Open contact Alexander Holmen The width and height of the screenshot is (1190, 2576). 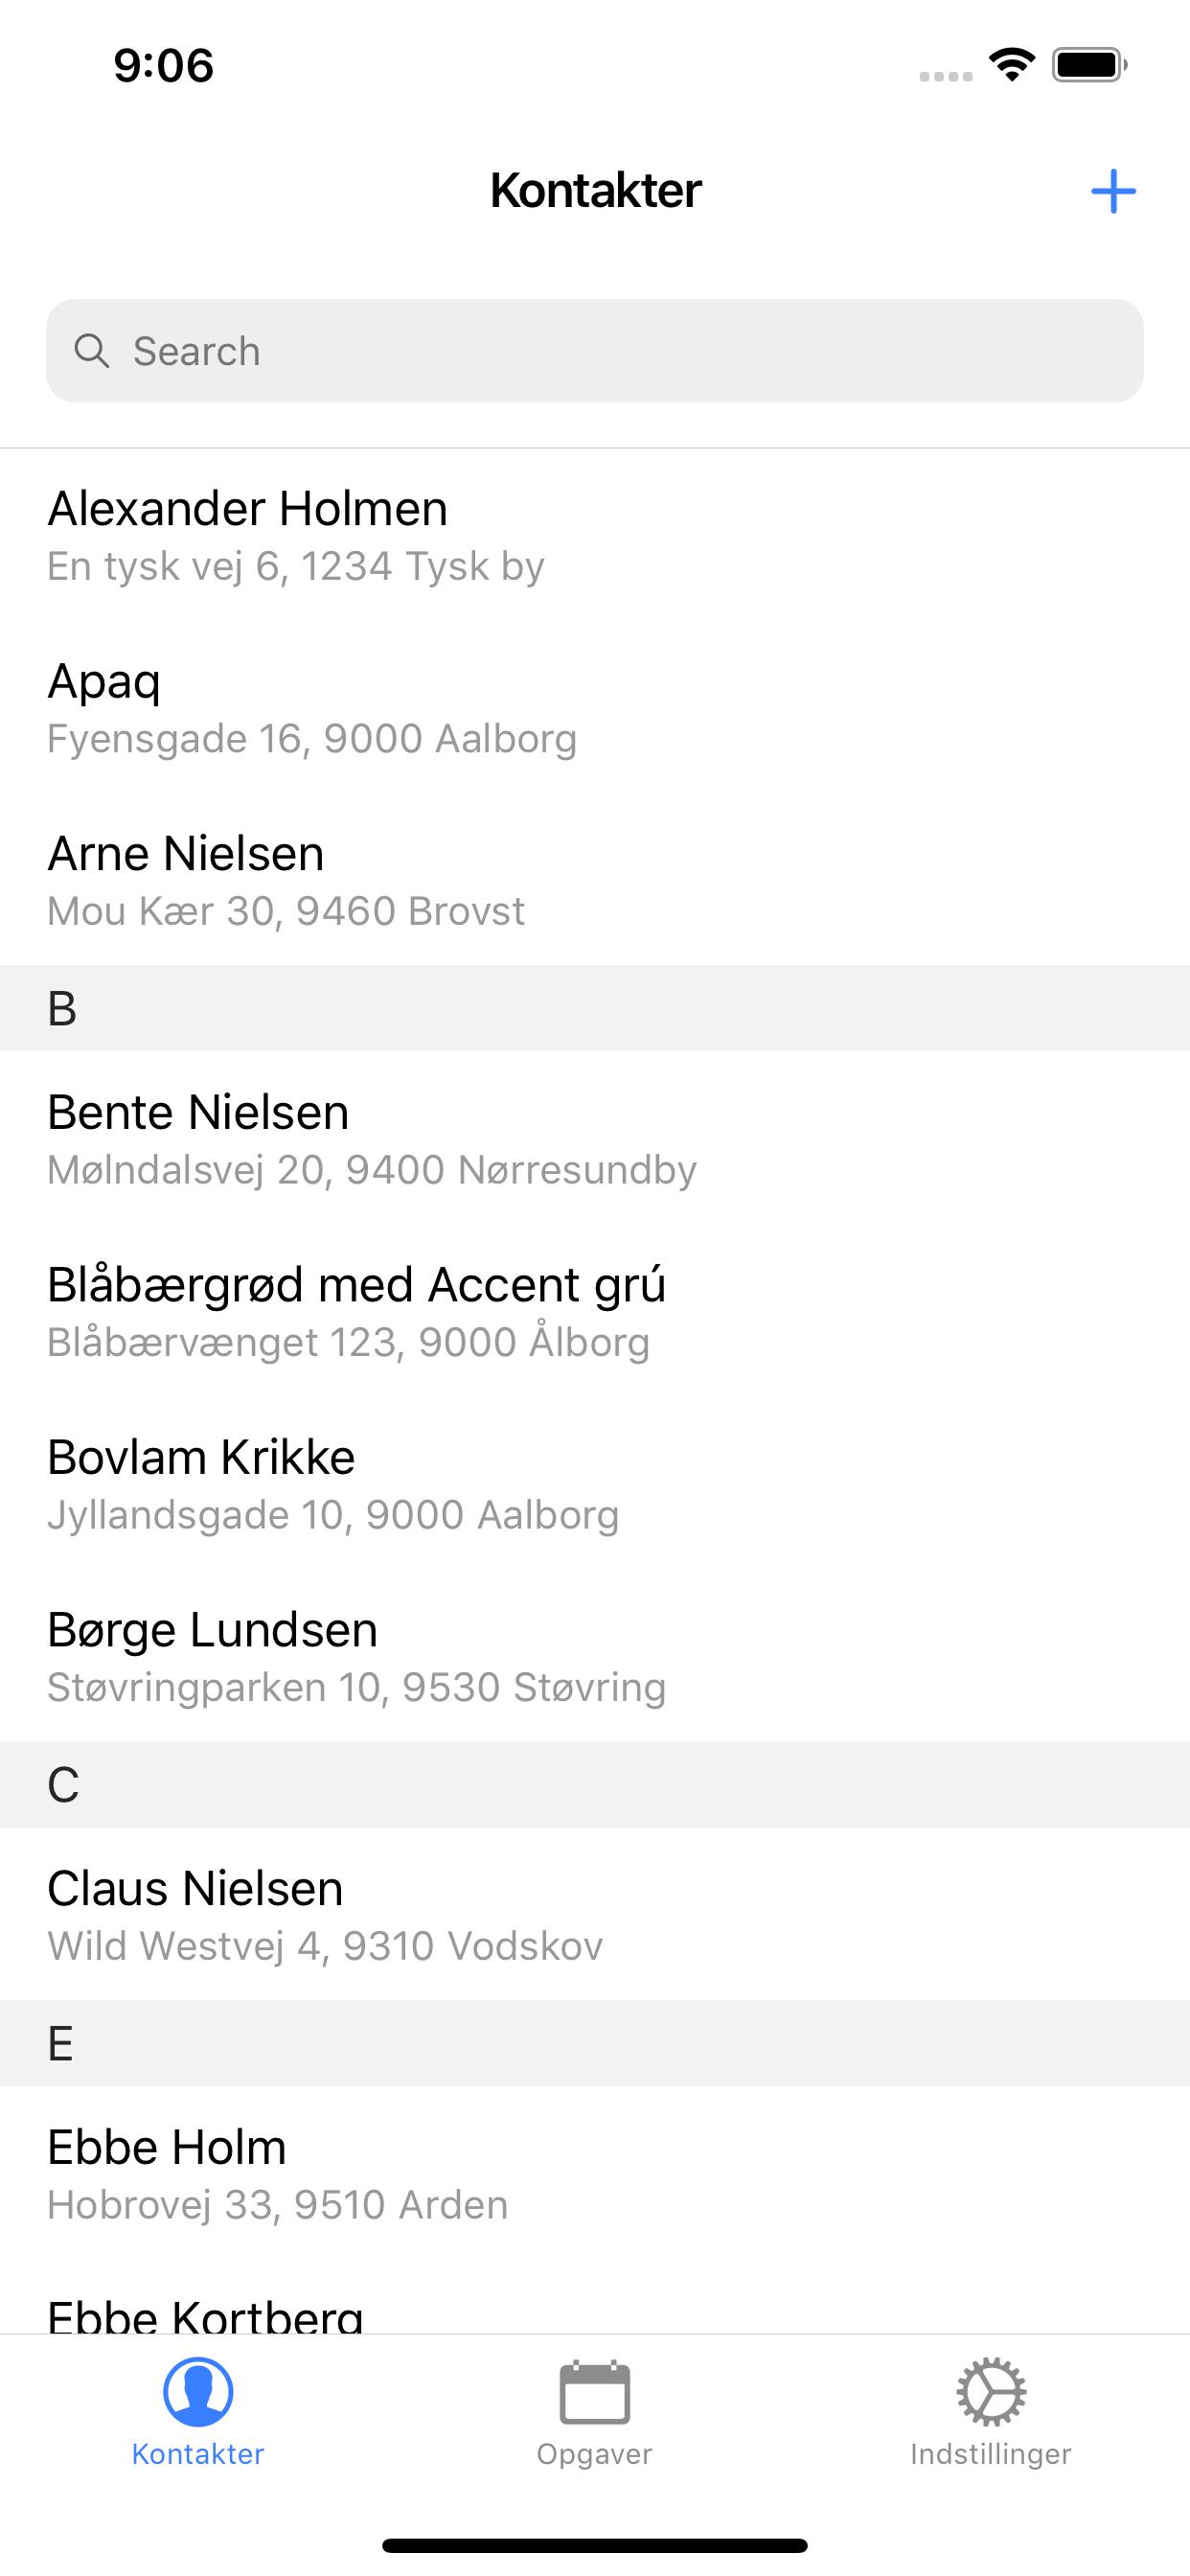tap(595, 535)
